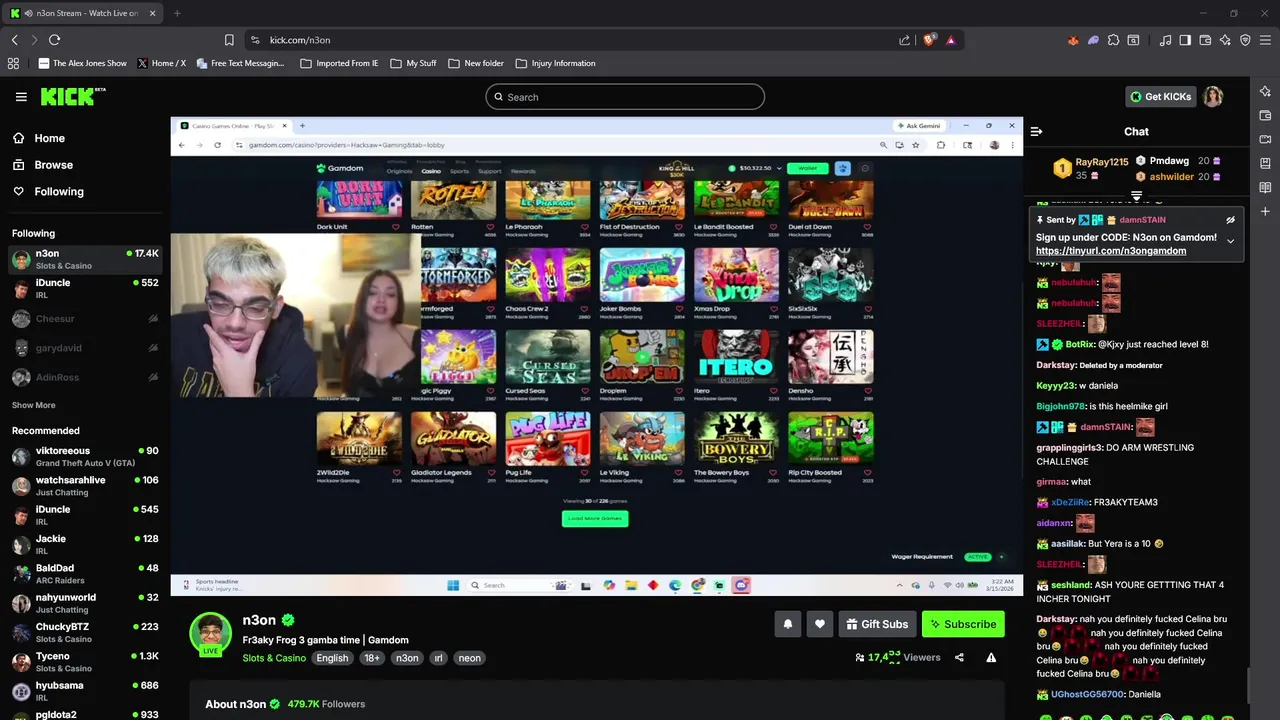Open the MetaMask fox extension
This screenshot has width=1280, height=720.
tap(1073, 40)
